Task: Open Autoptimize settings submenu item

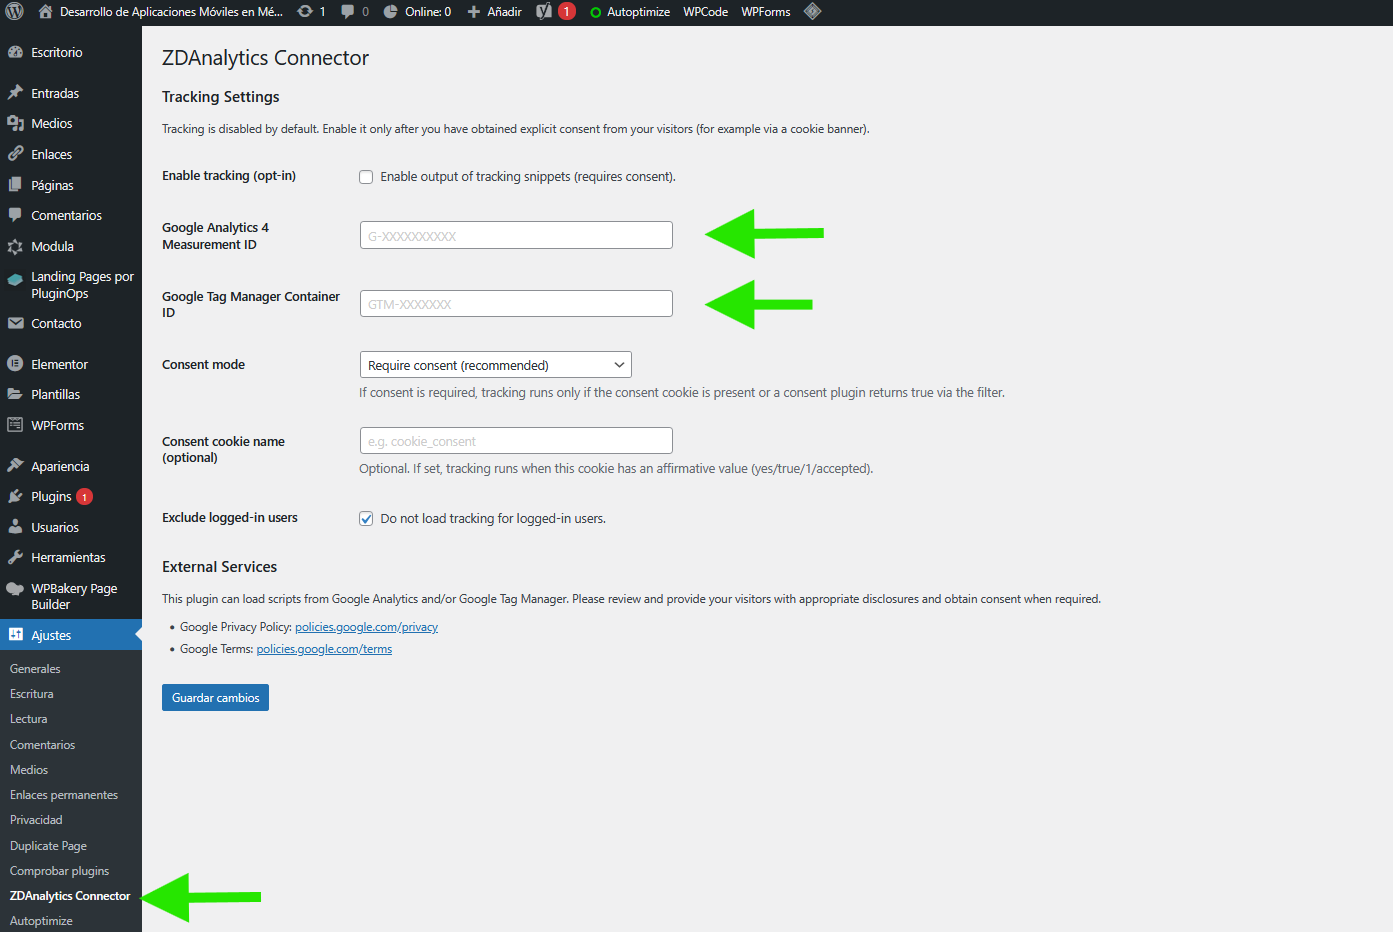Action: pos(41,921)
